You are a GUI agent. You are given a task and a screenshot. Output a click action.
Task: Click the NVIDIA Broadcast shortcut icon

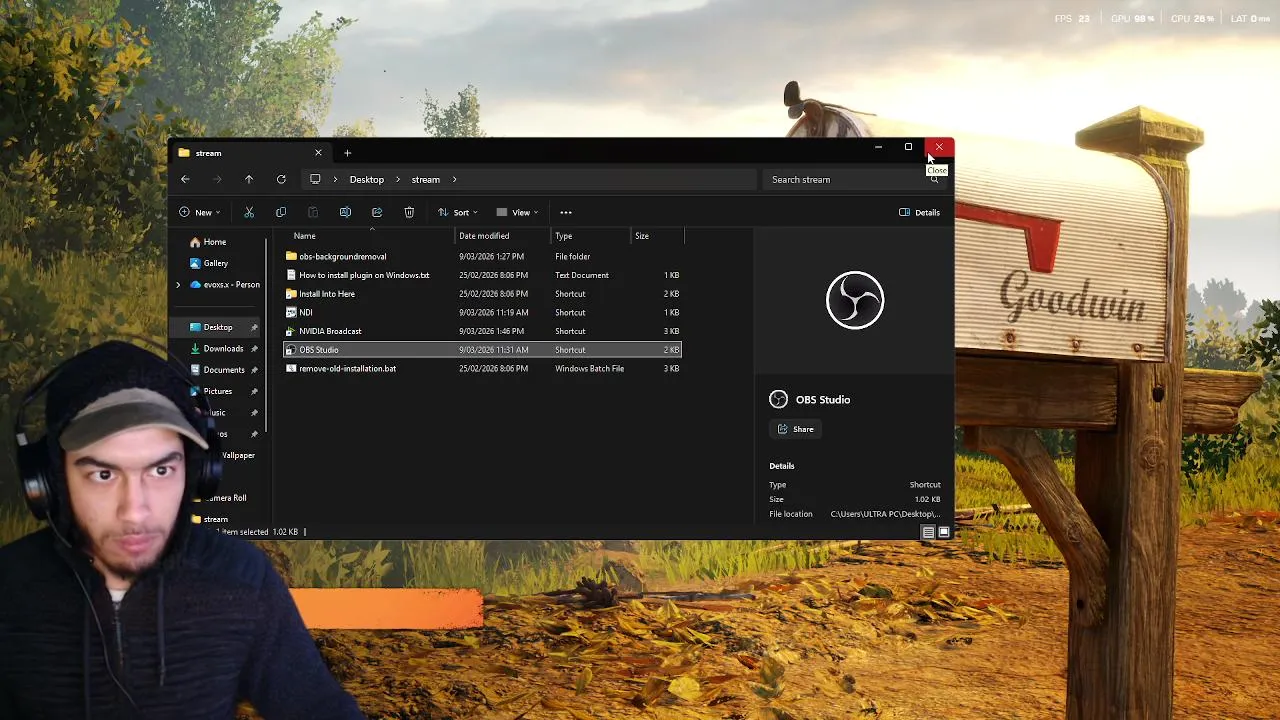coord(291,331)
